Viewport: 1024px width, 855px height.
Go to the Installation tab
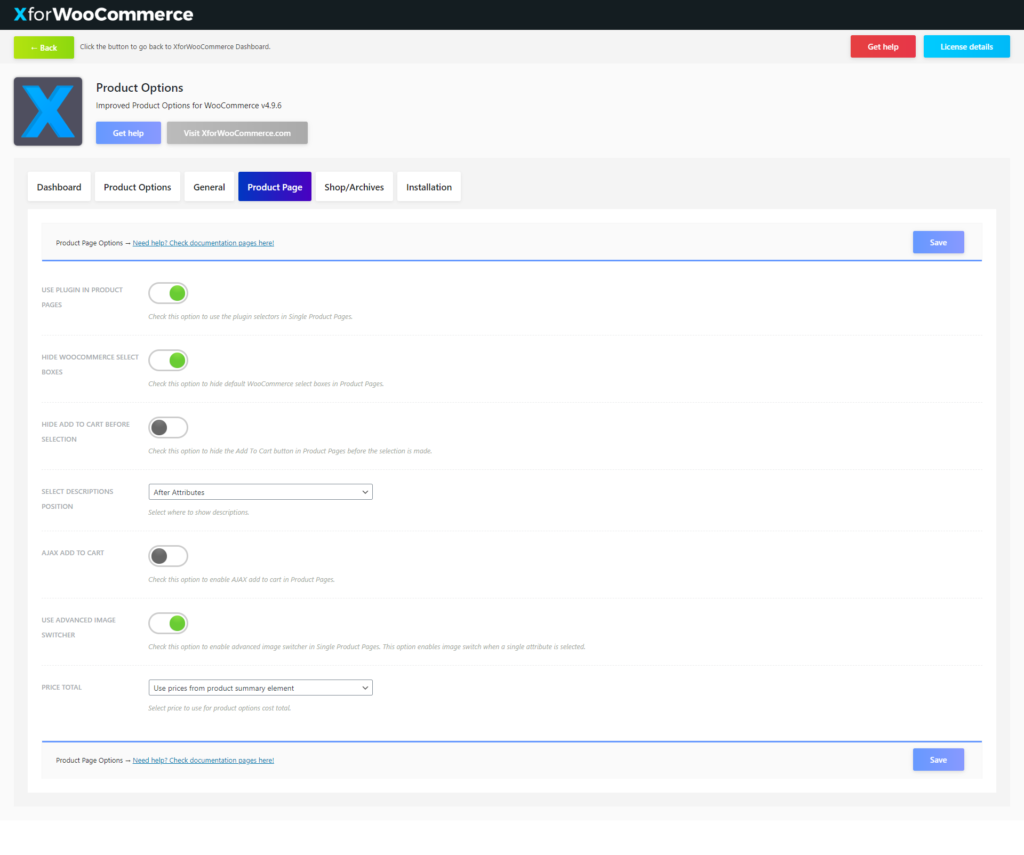(428, 187)
